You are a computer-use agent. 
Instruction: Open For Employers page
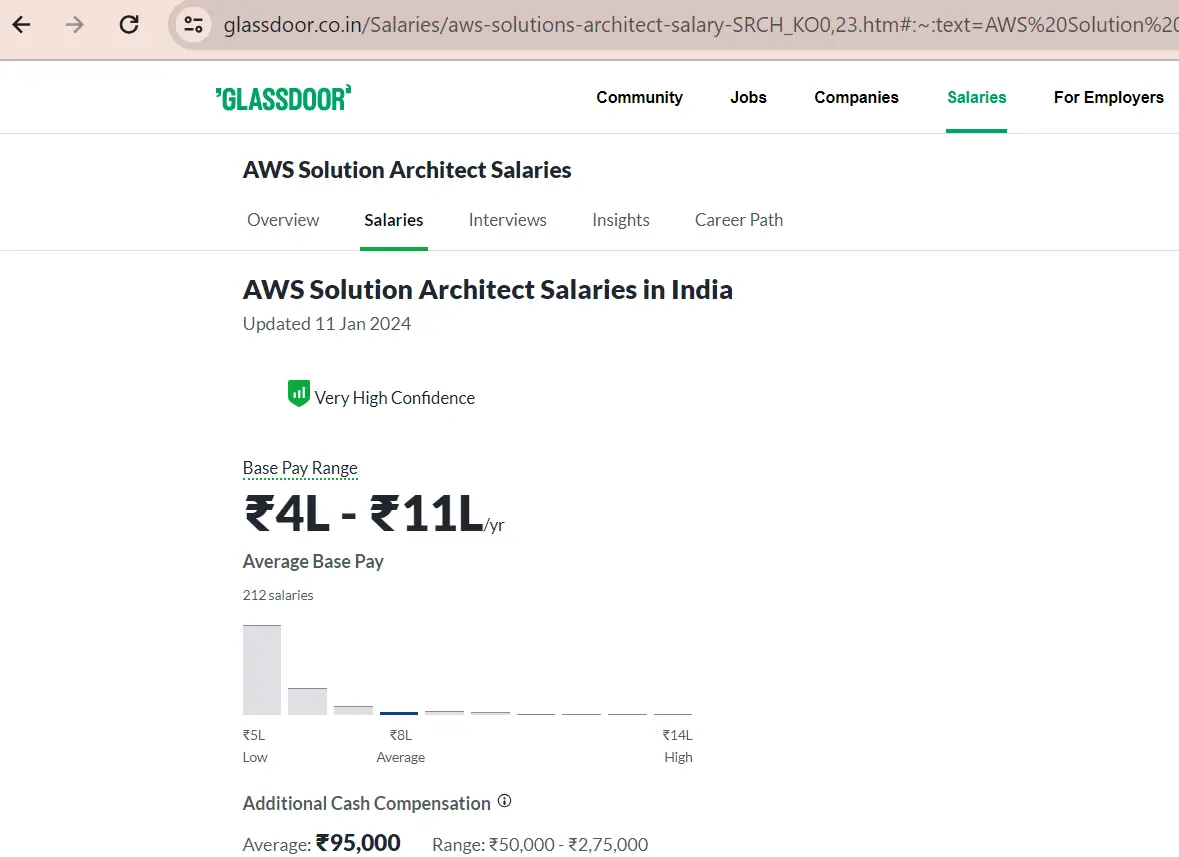tap(1108, 98)
